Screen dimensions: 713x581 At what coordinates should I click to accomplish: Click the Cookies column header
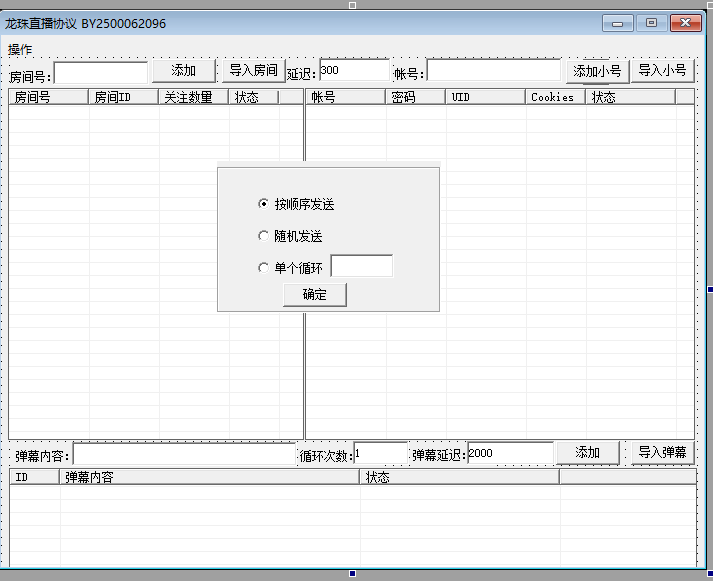tap(554, 97)
